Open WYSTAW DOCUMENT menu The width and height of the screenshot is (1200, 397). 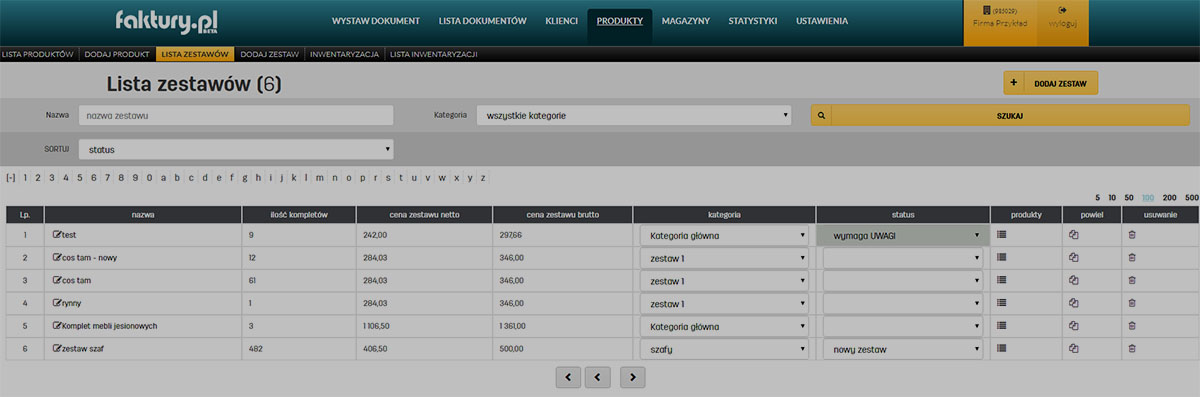(x=376, y=20)
